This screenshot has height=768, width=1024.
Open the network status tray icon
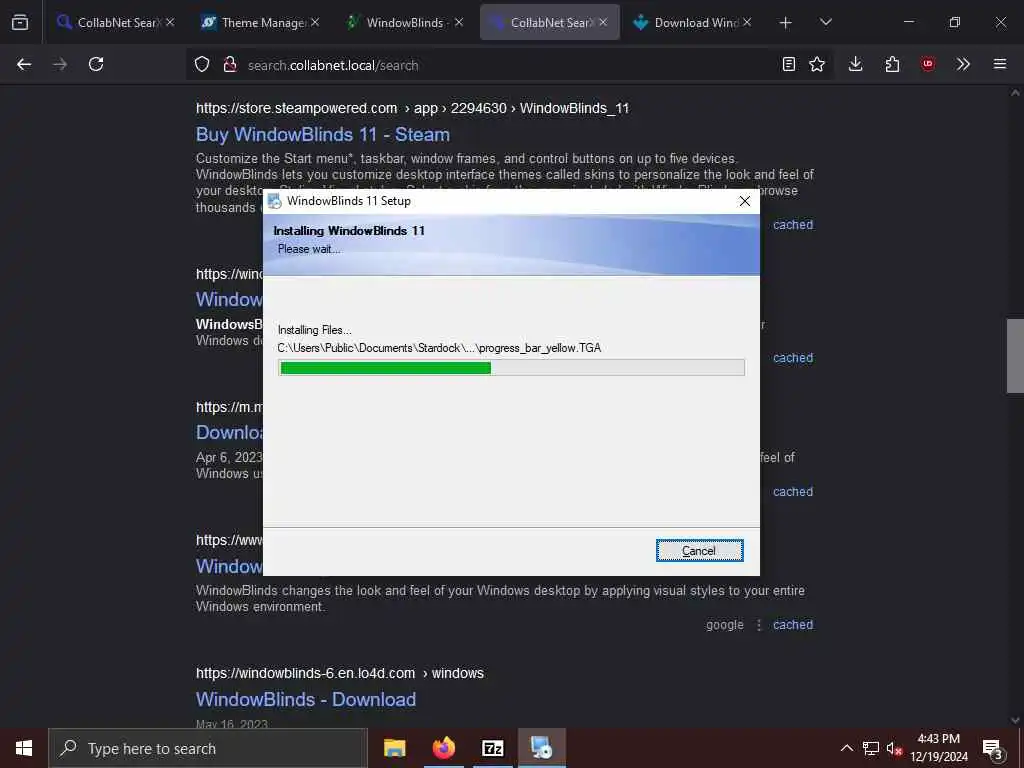tap(871, 748)
